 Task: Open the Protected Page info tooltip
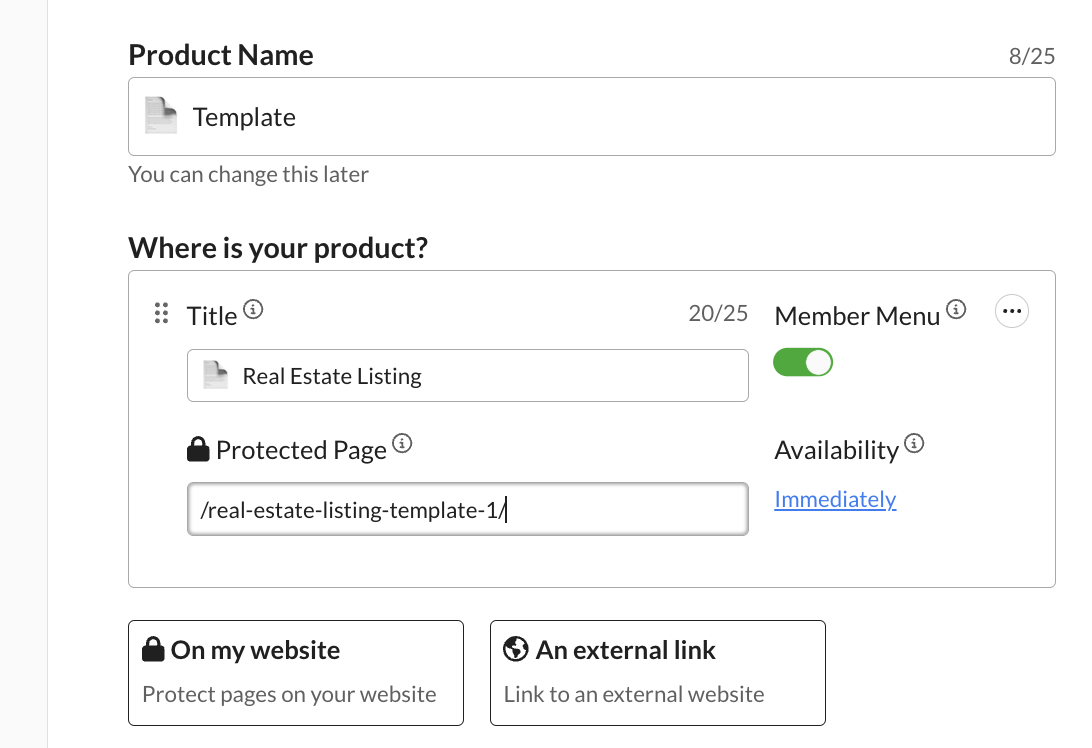coord(402,444)
